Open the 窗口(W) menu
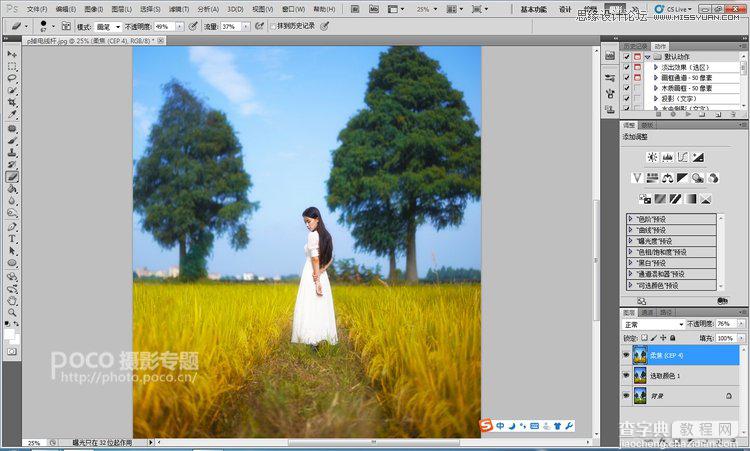The width and height of the screenshot is (750, 451). click(293, 9)
